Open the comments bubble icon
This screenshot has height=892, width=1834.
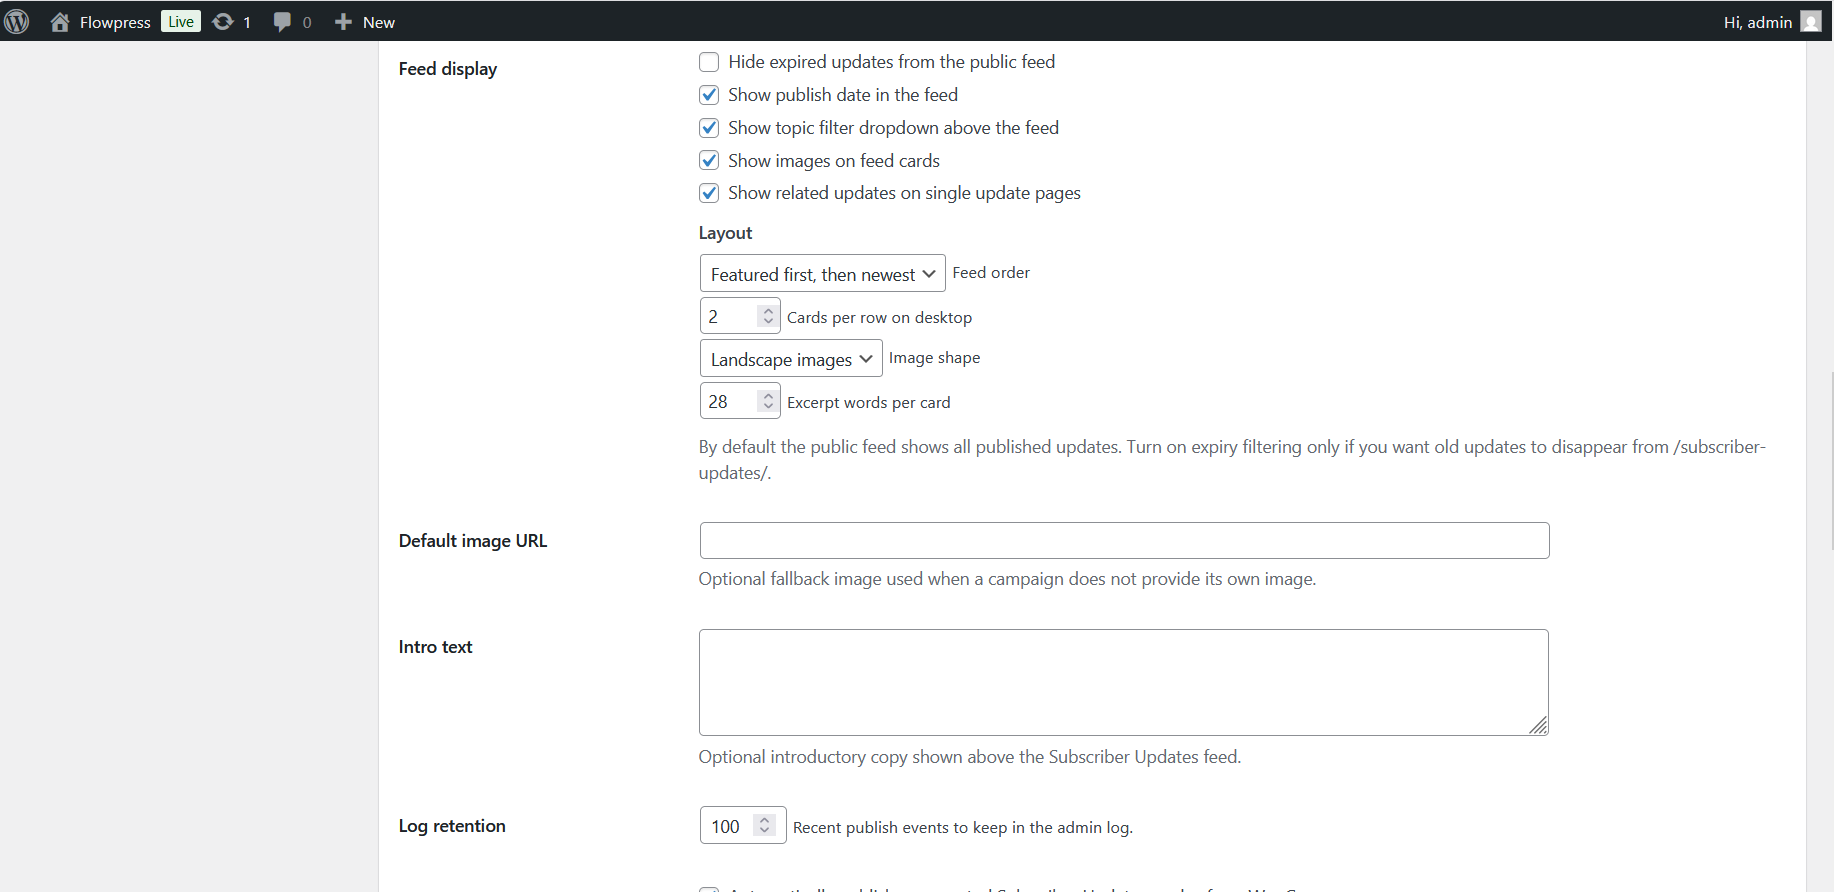click(x=283, y=22)
